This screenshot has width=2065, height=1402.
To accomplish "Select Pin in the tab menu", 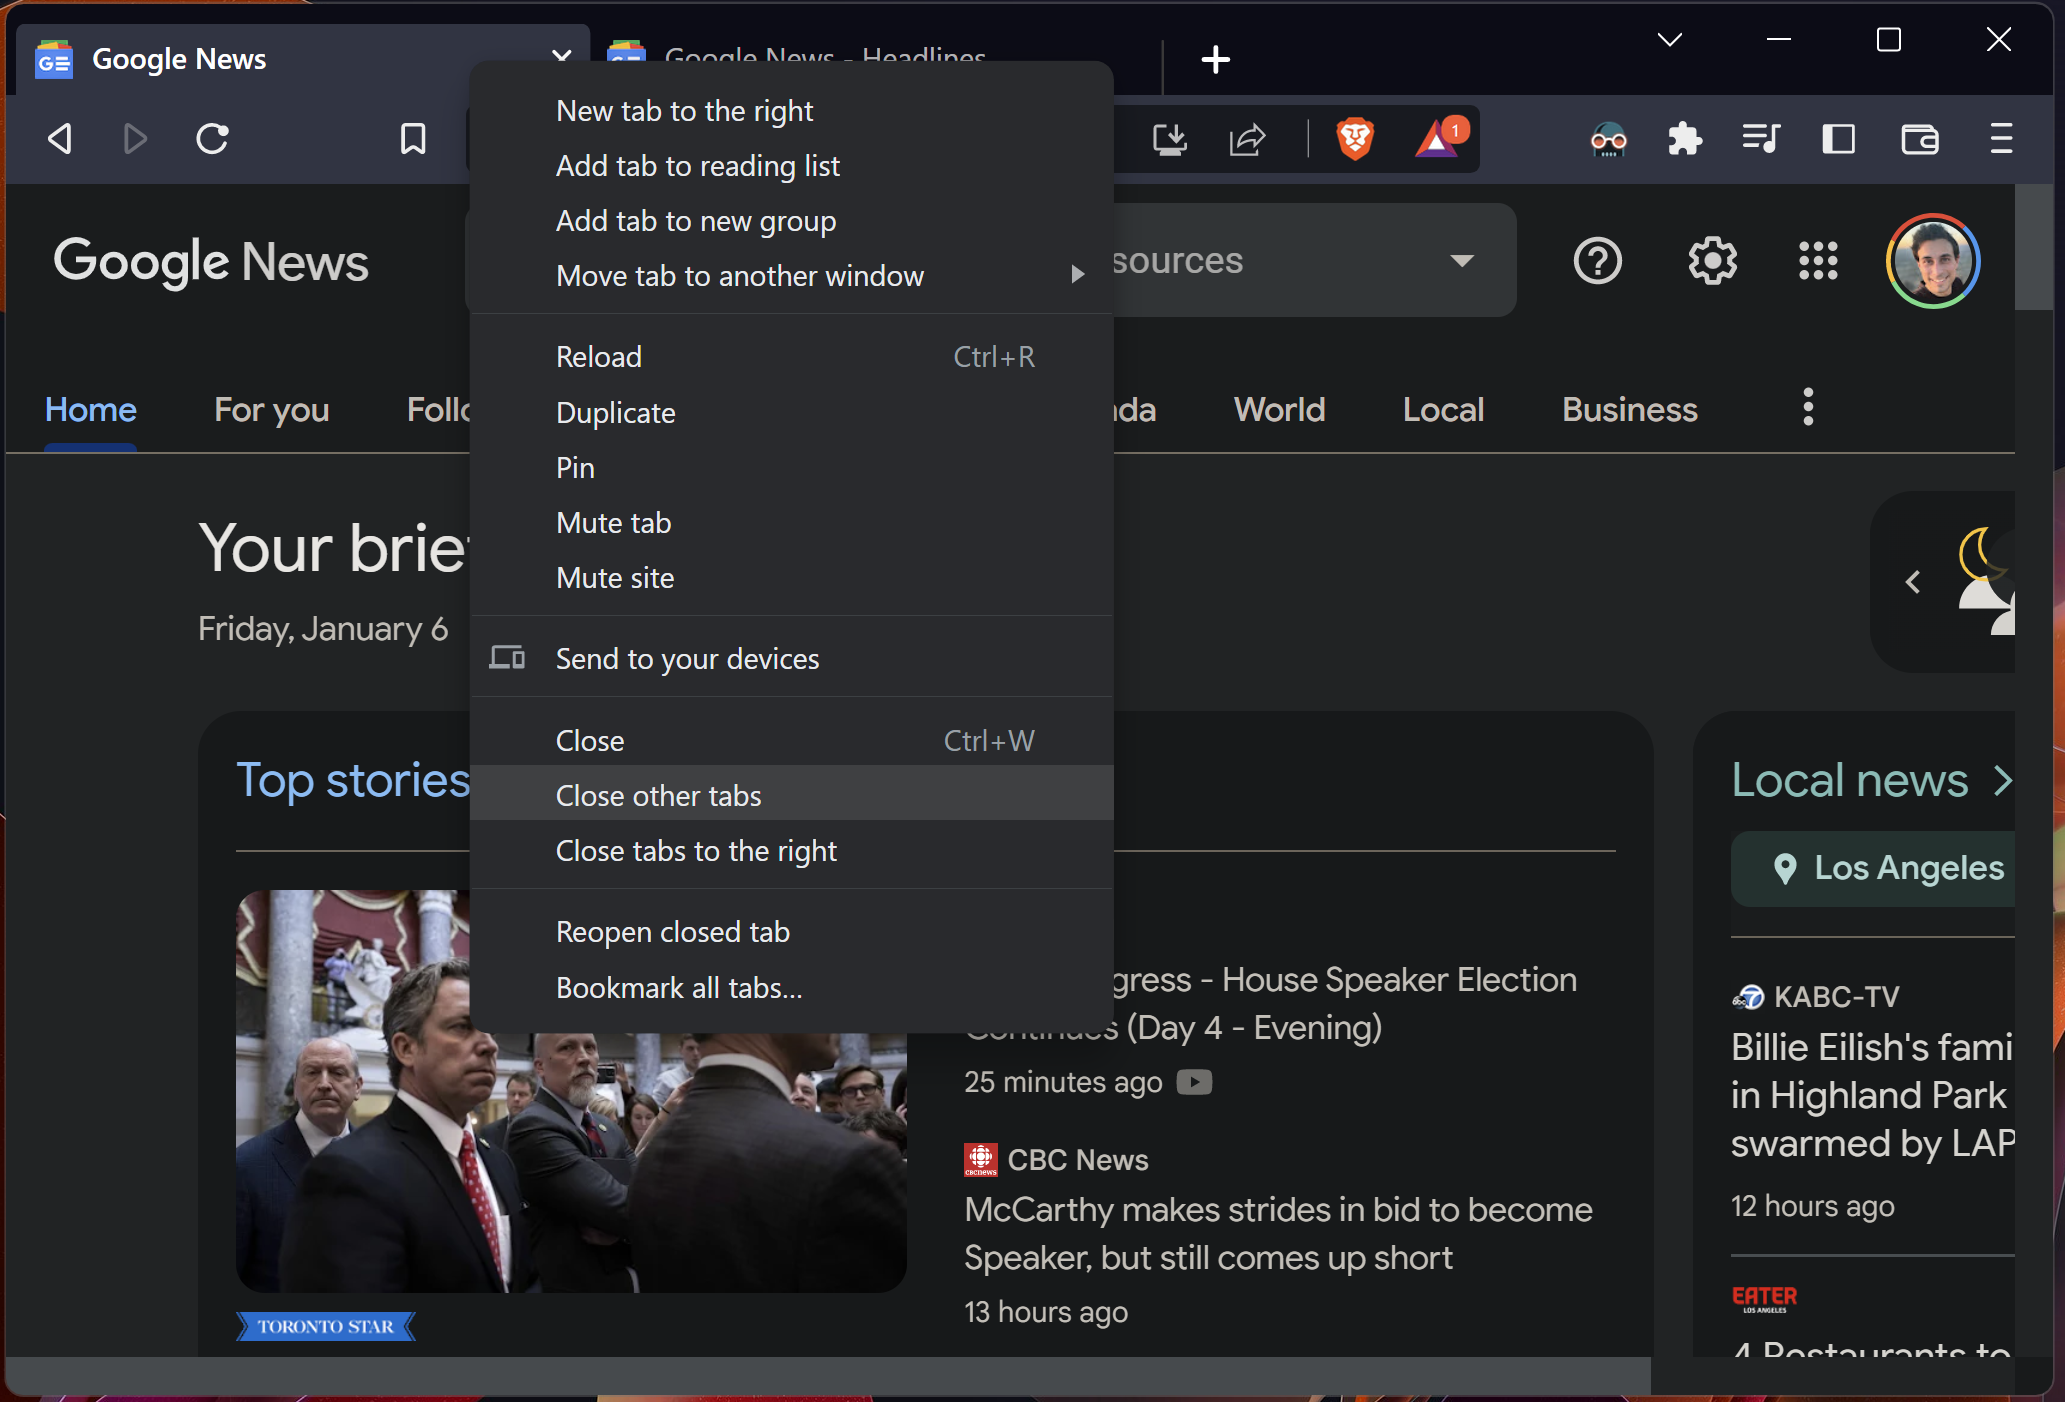I will (x=791, y=468).
